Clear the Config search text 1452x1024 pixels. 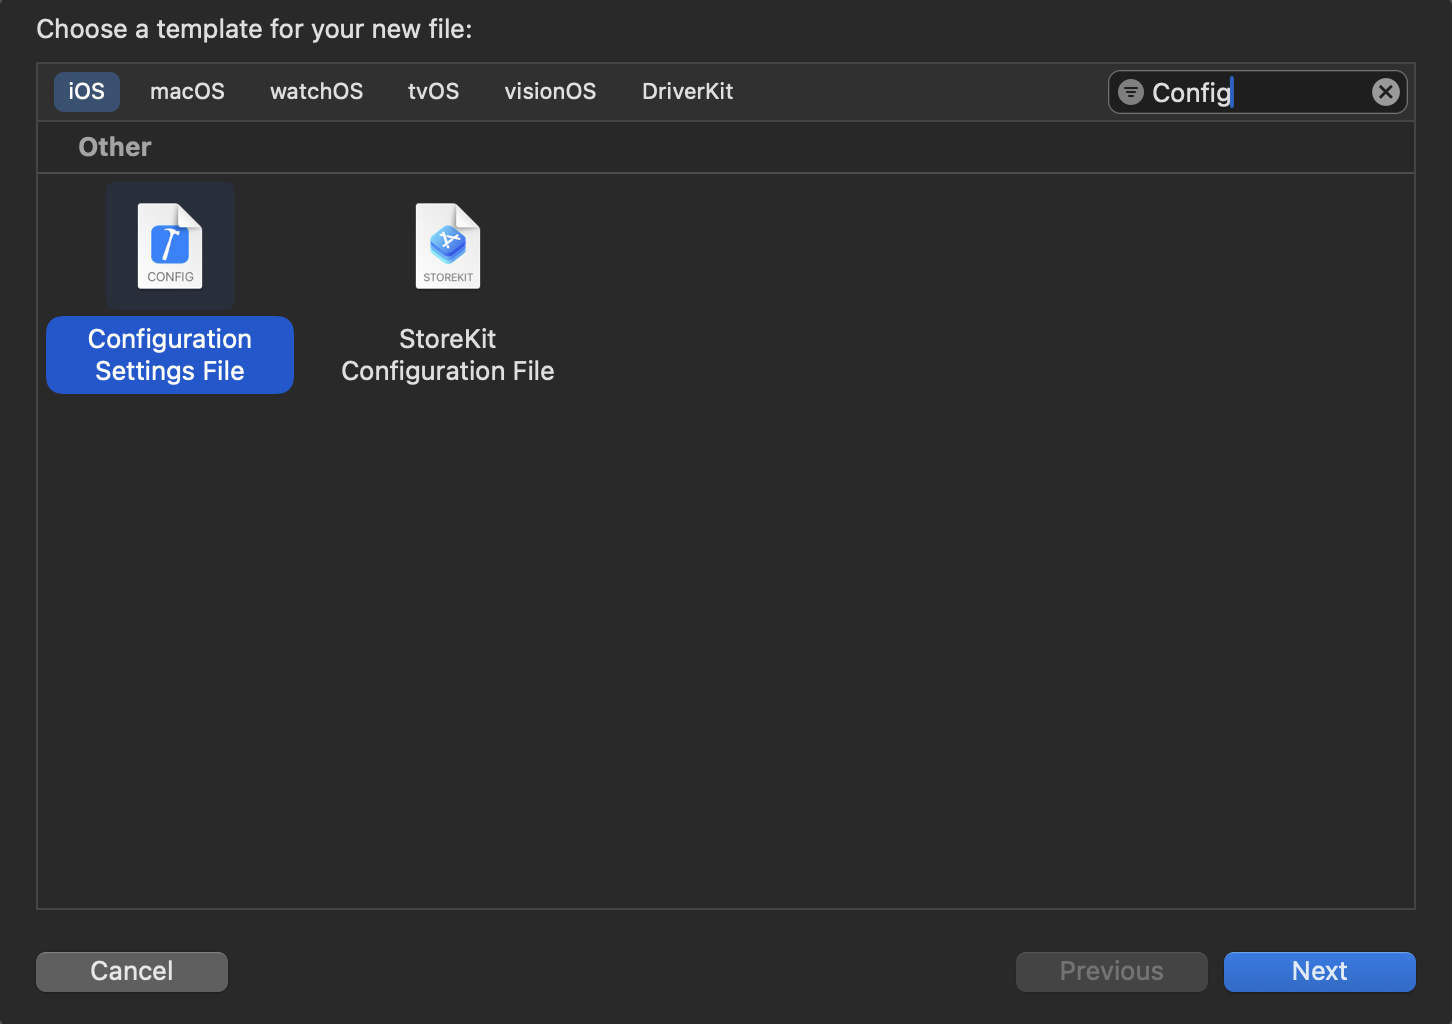click(x=1385, y=92)
